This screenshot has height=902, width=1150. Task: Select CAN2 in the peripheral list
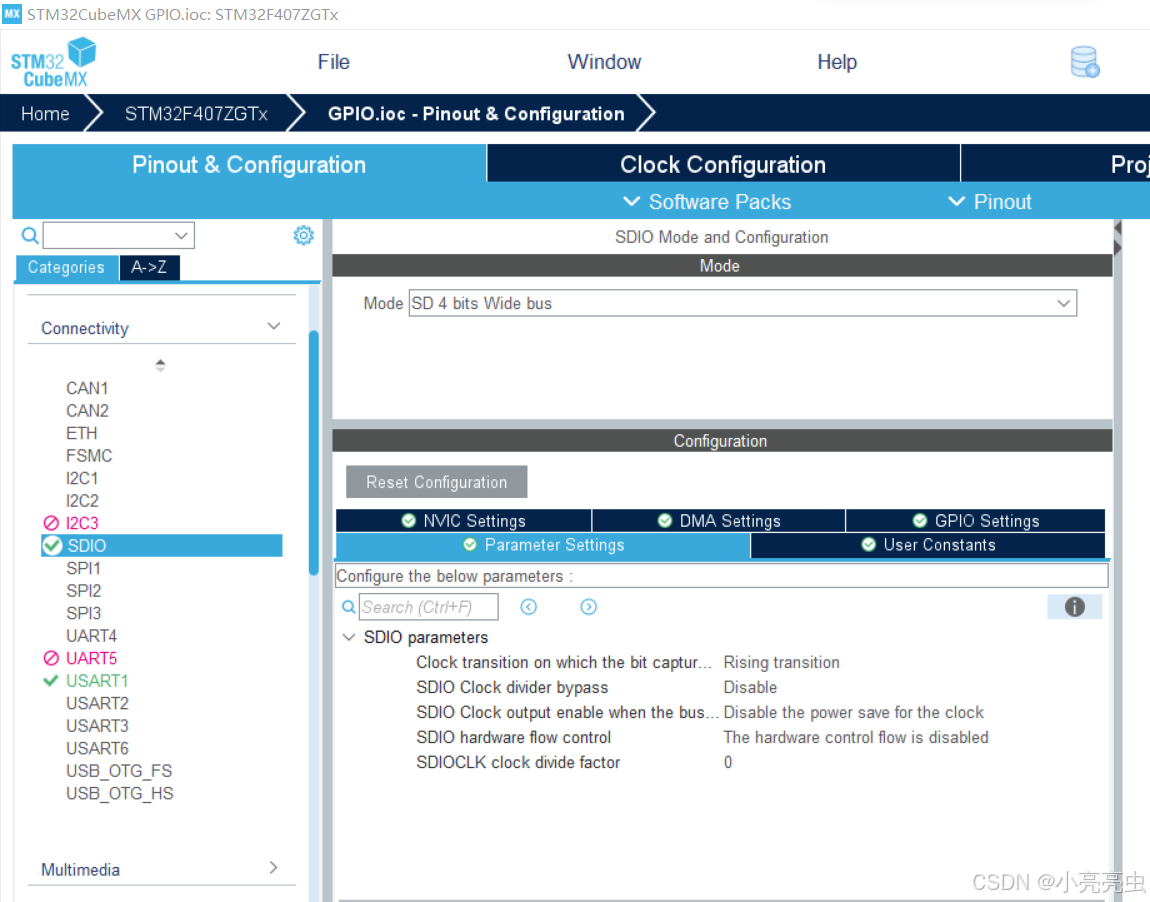87,411
